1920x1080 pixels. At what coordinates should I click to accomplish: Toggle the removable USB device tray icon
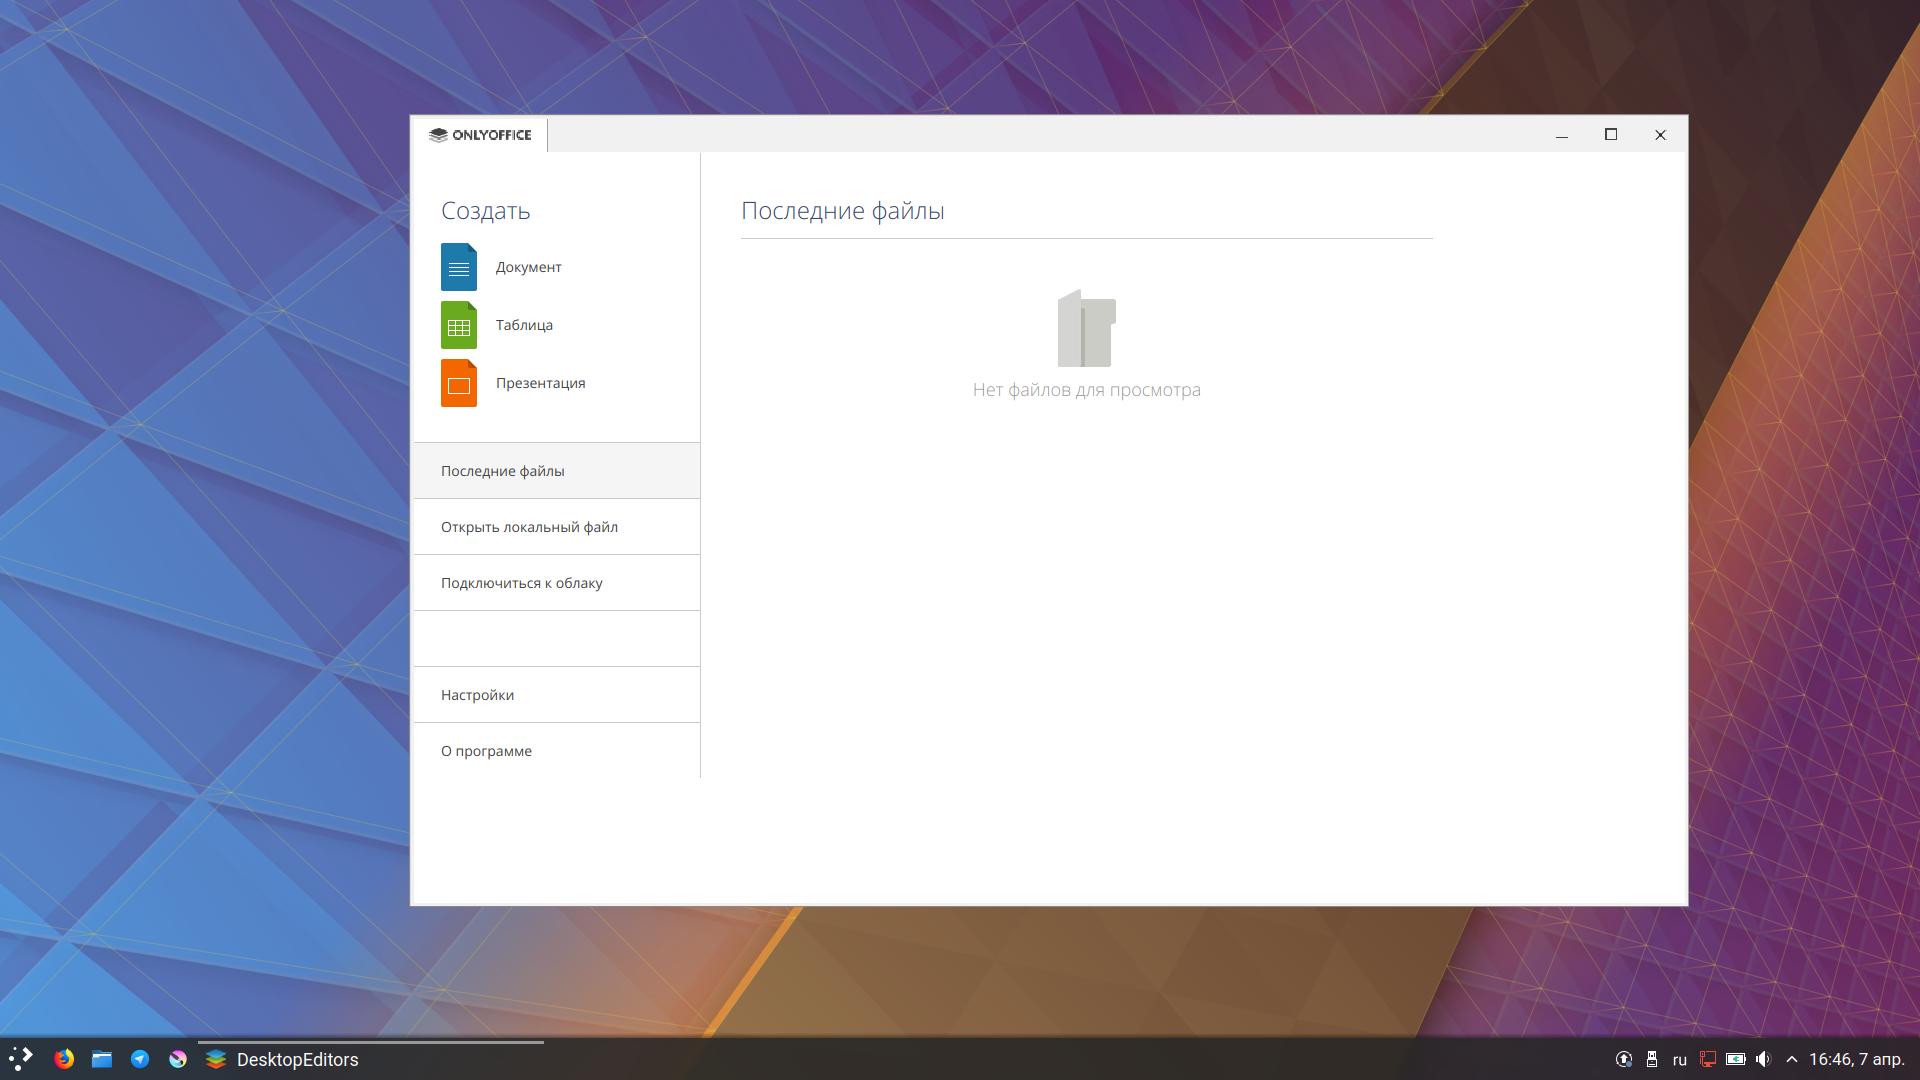pyautogui.click(x=1651, y=1059)
